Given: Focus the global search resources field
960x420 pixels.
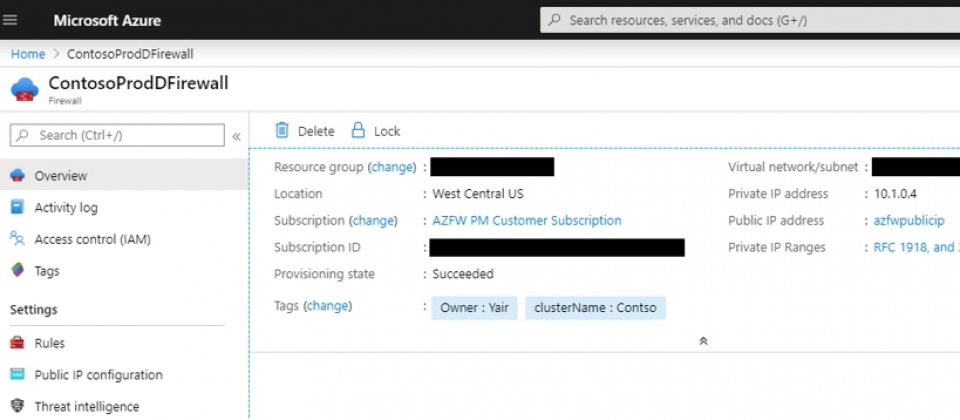Looking at the screenshot, I should [750, 20].
